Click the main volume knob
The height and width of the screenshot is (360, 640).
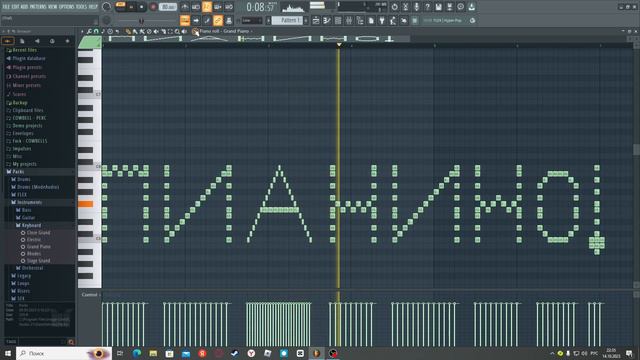coord(107,7)
